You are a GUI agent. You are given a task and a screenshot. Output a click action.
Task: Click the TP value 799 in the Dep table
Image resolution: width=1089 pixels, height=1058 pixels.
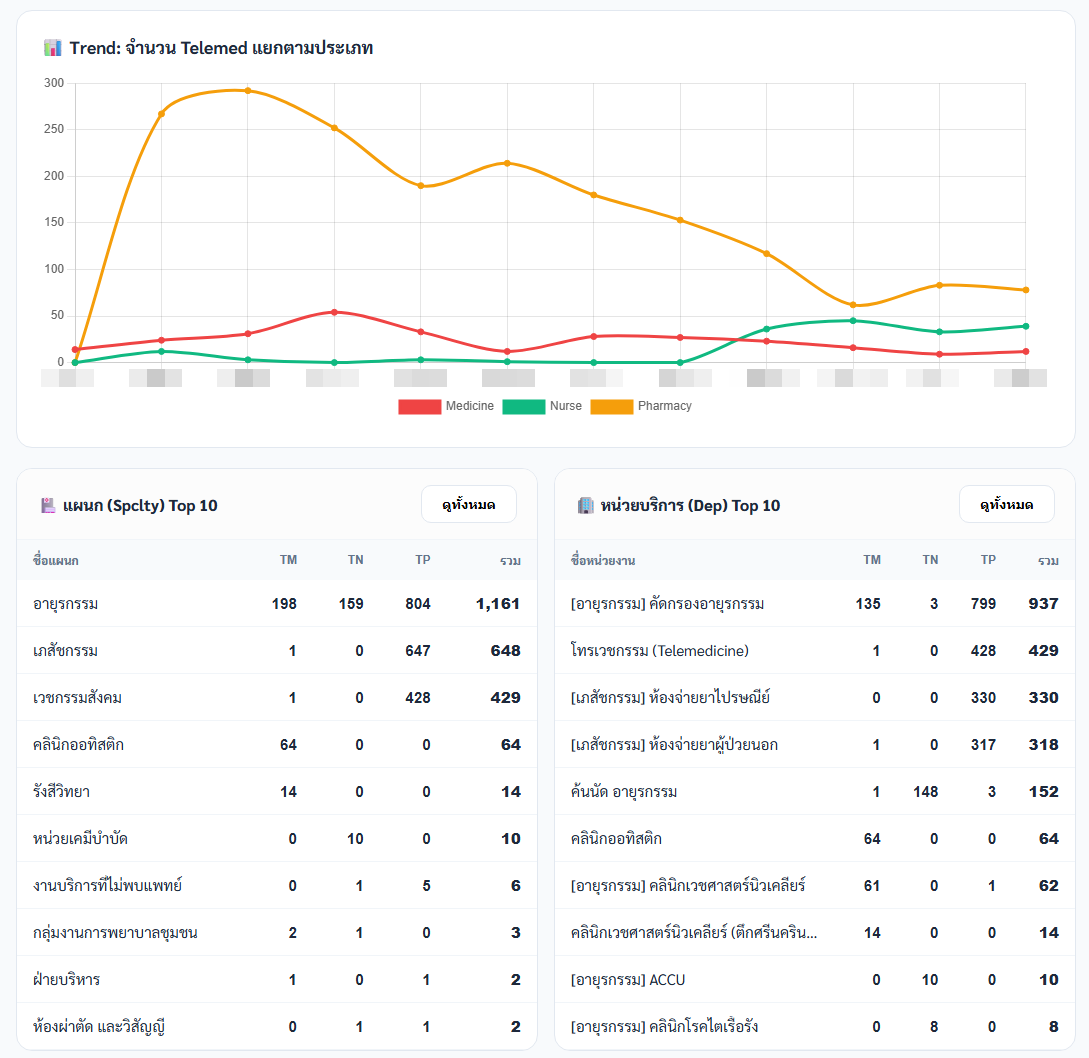[x=983, y=604]
